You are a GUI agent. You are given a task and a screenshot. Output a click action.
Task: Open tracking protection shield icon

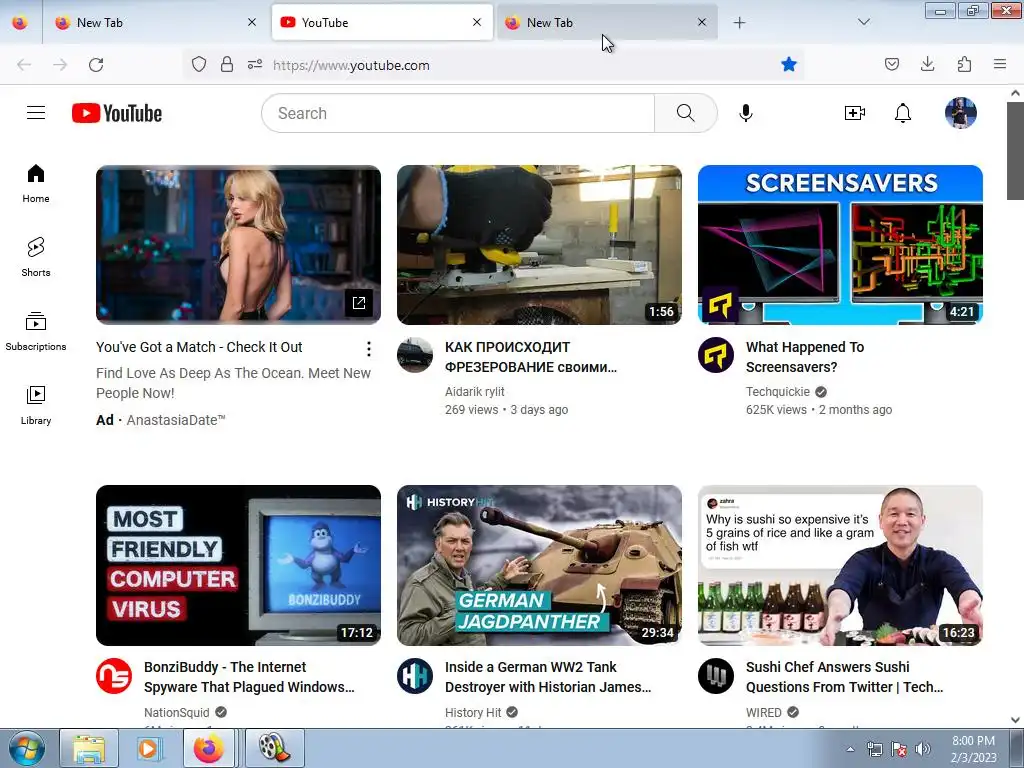[199, 65]
